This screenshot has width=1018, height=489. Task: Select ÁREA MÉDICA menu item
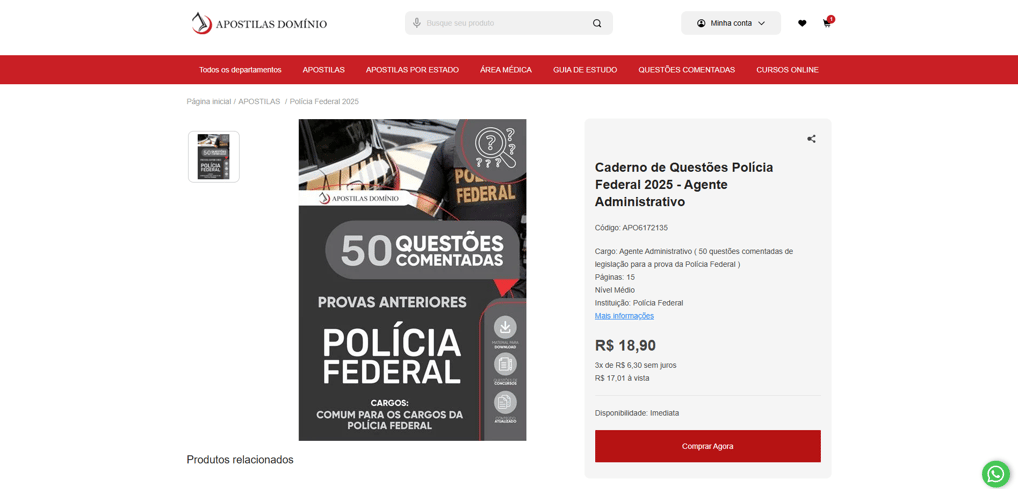(506, 70)
